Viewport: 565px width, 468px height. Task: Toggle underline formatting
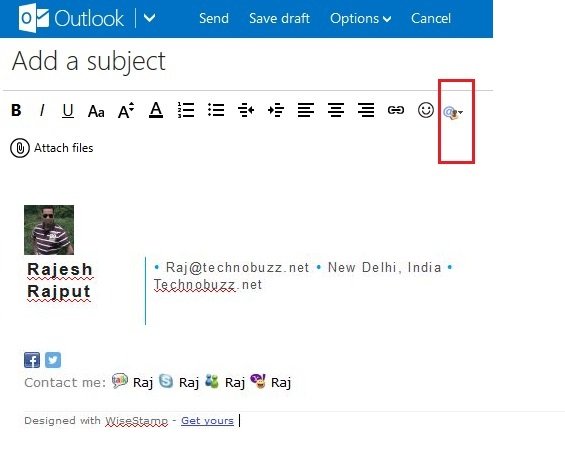coord(68,111)
